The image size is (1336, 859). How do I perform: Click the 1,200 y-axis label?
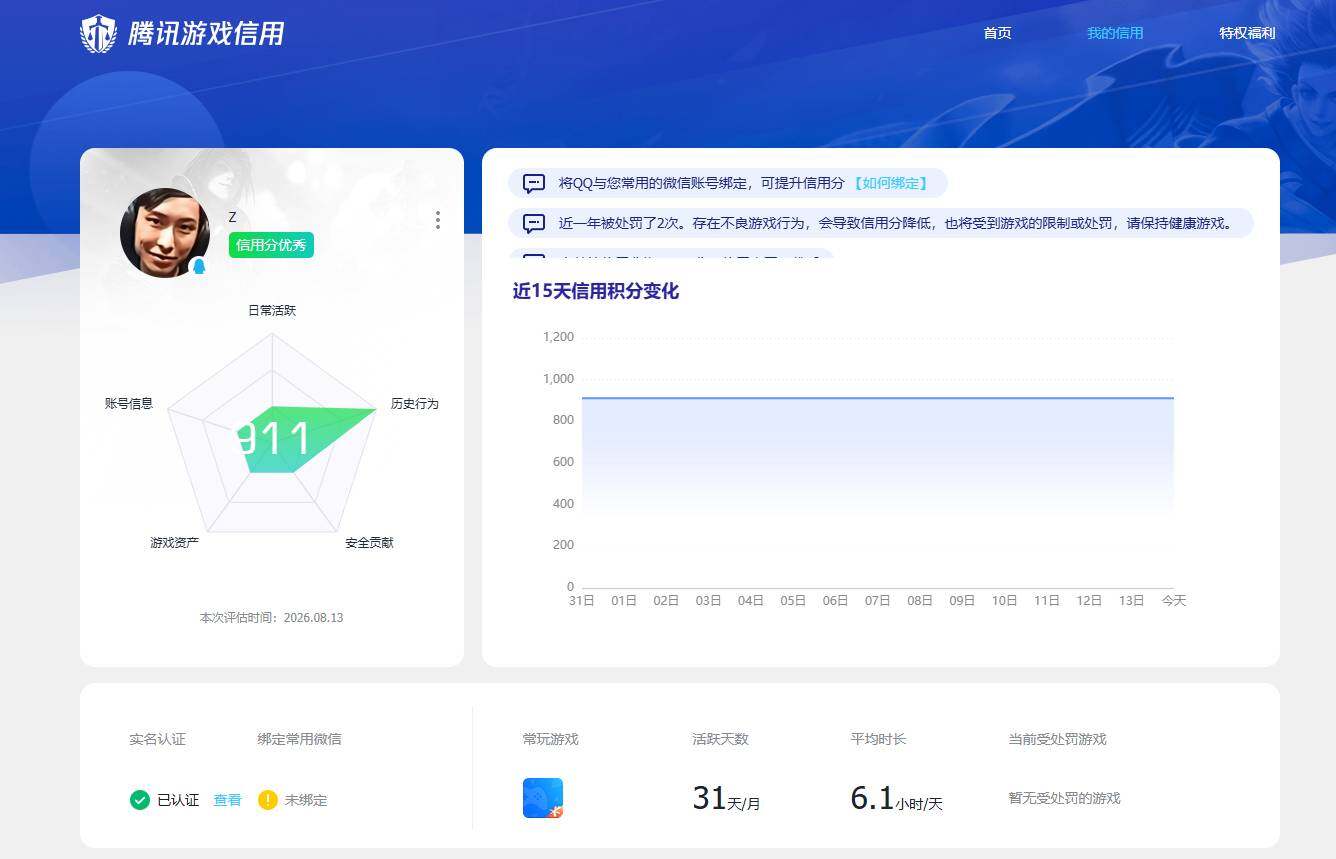click(x=558, y=337)
